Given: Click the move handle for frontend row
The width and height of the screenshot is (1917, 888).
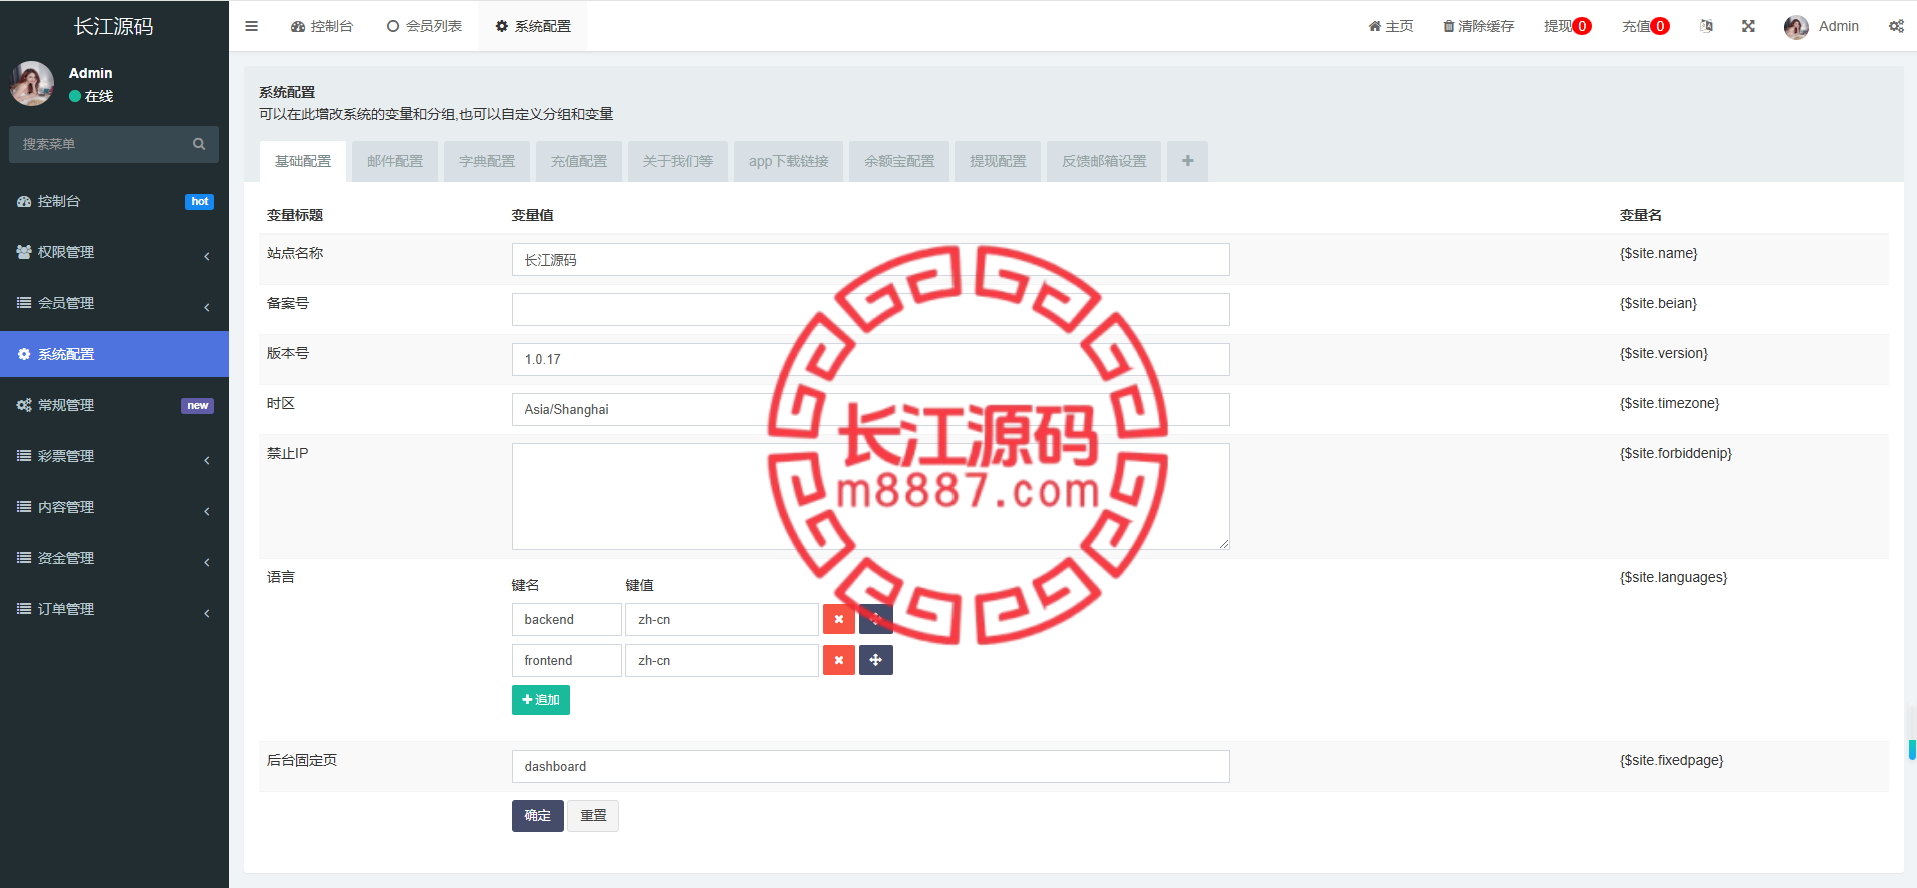Looking at the screenshot, I should click(875, 660).
